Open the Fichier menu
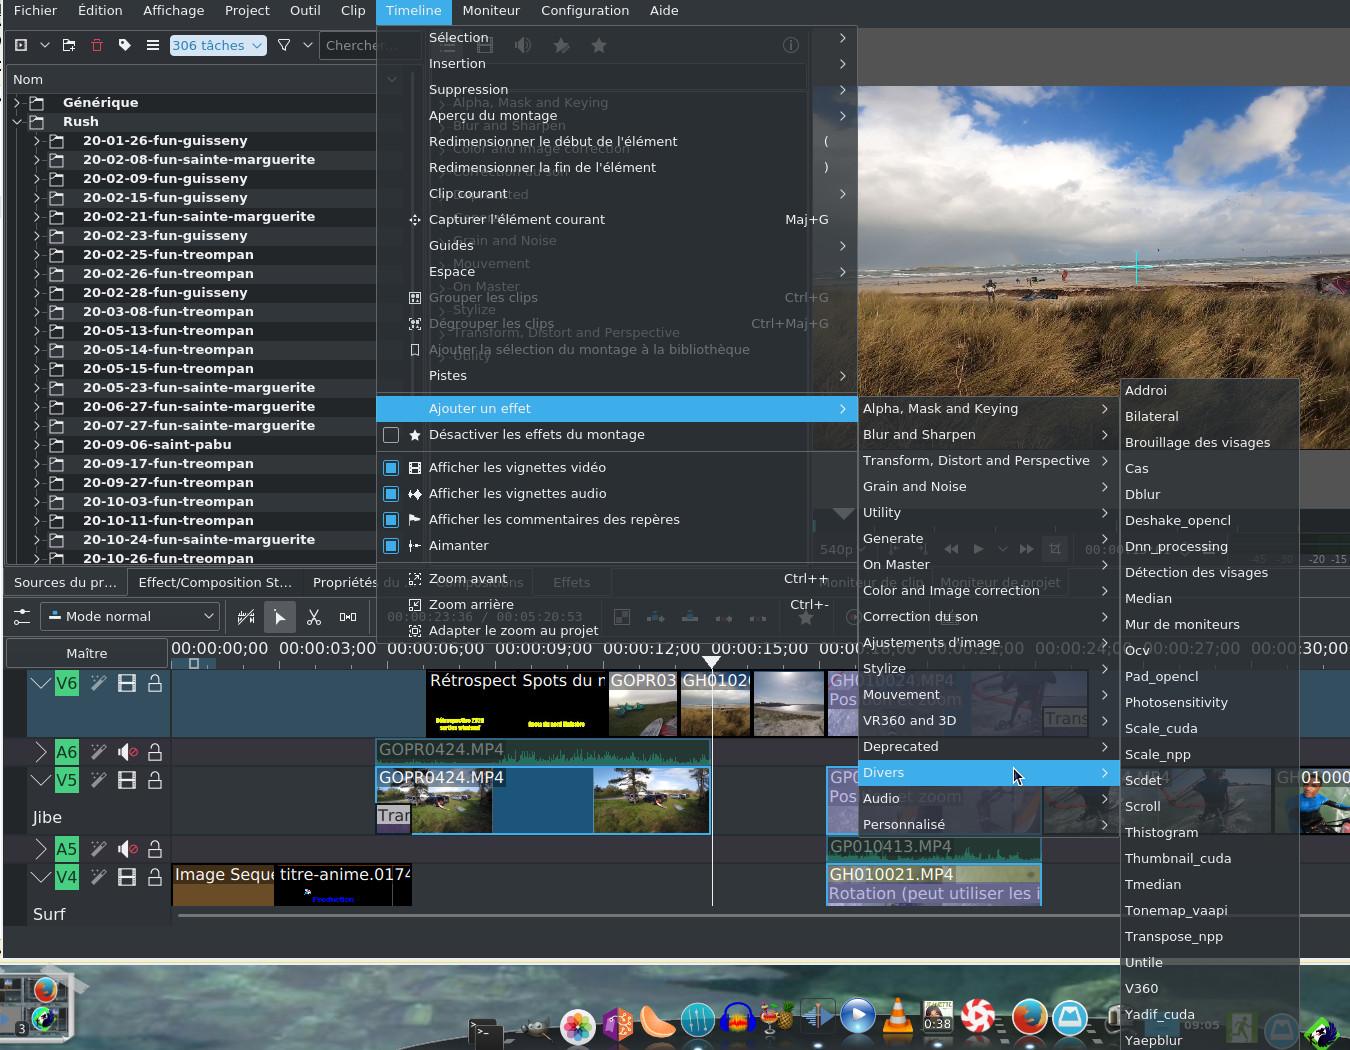1350x1050 pixels. (x=35, y=11)
